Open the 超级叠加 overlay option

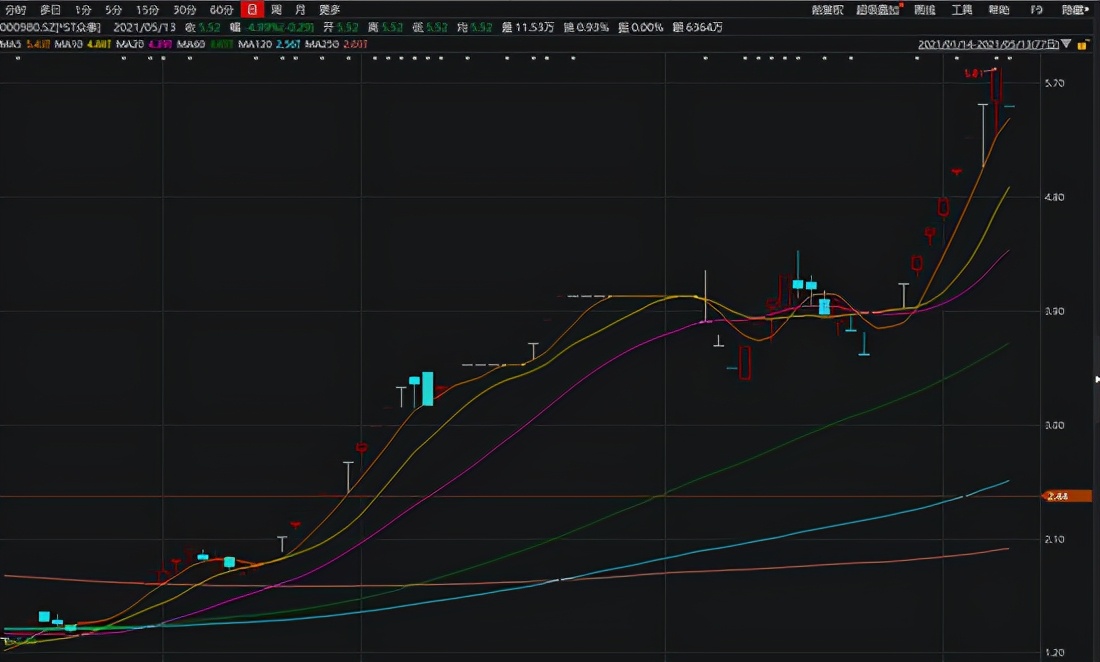[878, 9]
